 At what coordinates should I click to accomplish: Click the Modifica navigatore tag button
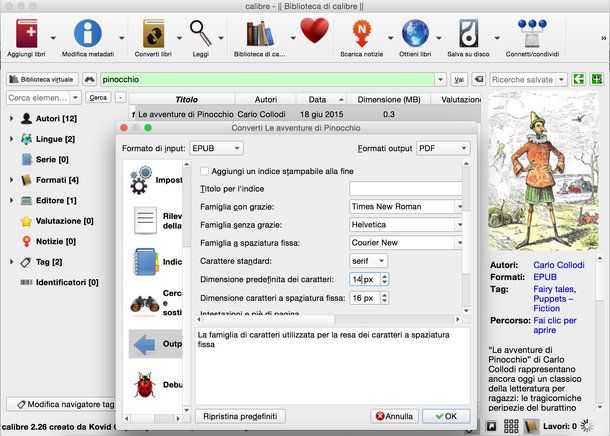click(61, 404)
